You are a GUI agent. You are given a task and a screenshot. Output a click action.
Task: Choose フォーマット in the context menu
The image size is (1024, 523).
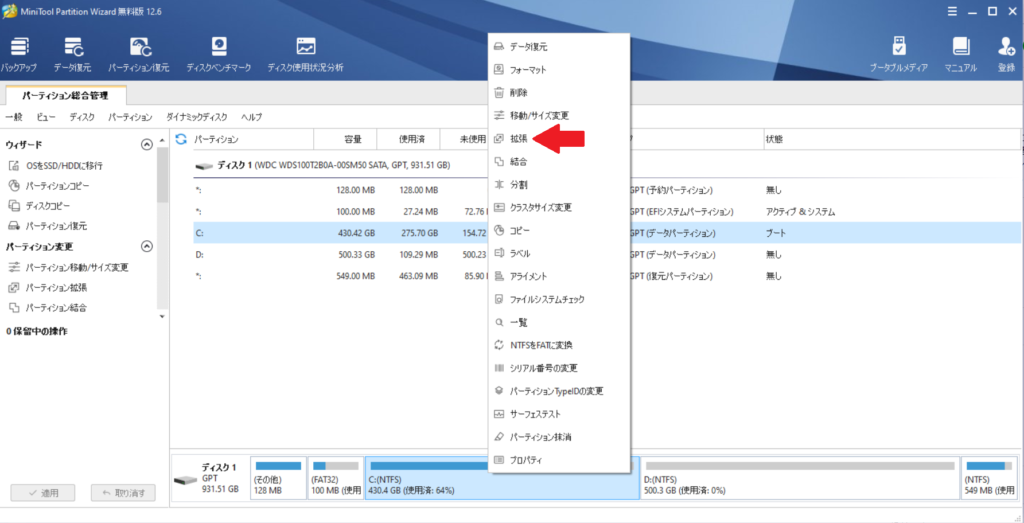[x=558, y=70]
